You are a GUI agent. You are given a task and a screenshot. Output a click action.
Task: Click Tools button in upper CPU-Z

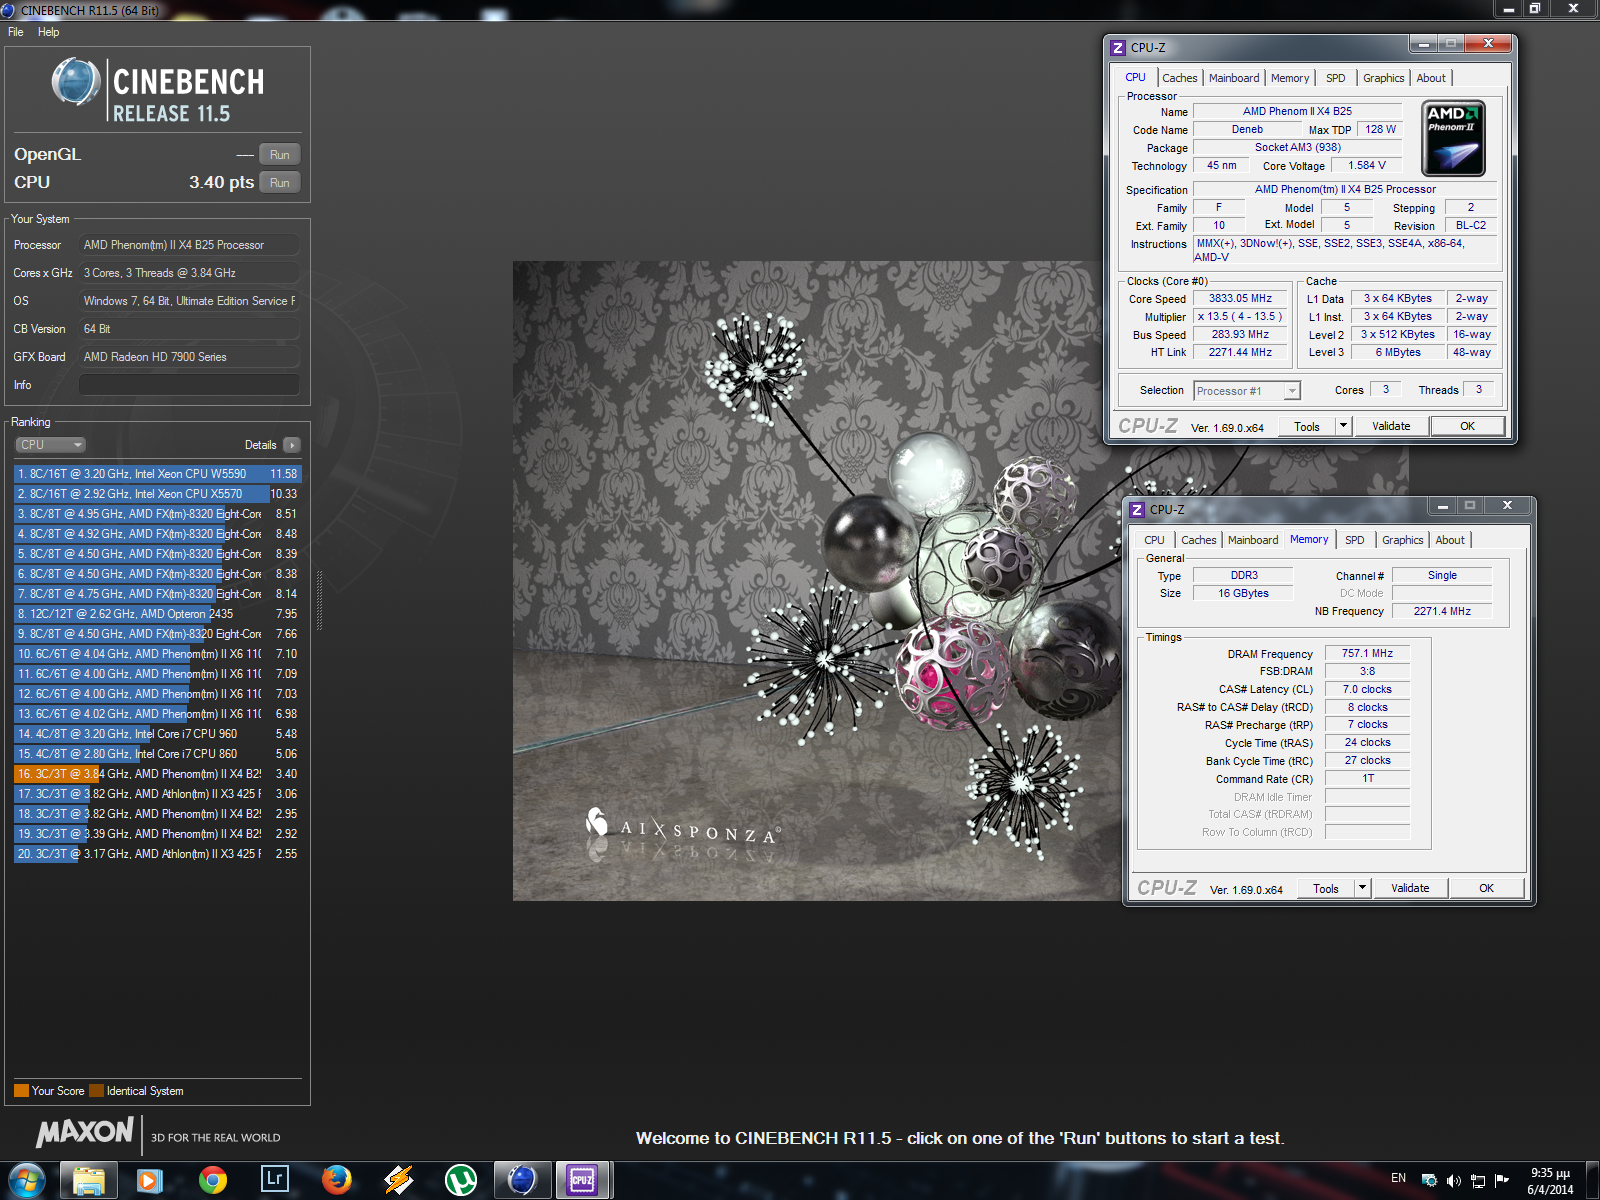1307,426
